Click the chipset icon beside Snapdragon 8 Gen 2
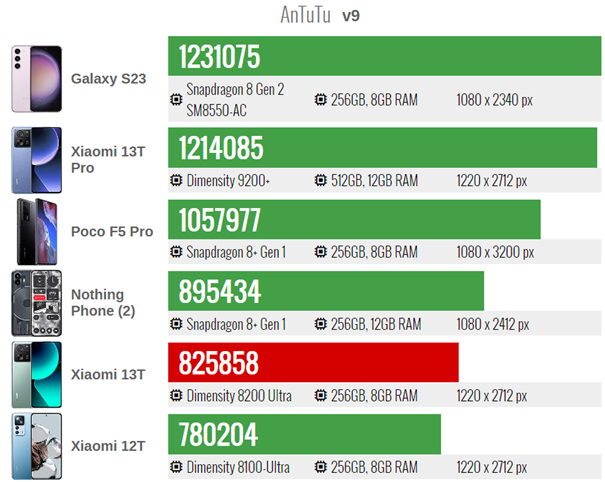This screenshot has height=482, width=605. tap(176, 100)
